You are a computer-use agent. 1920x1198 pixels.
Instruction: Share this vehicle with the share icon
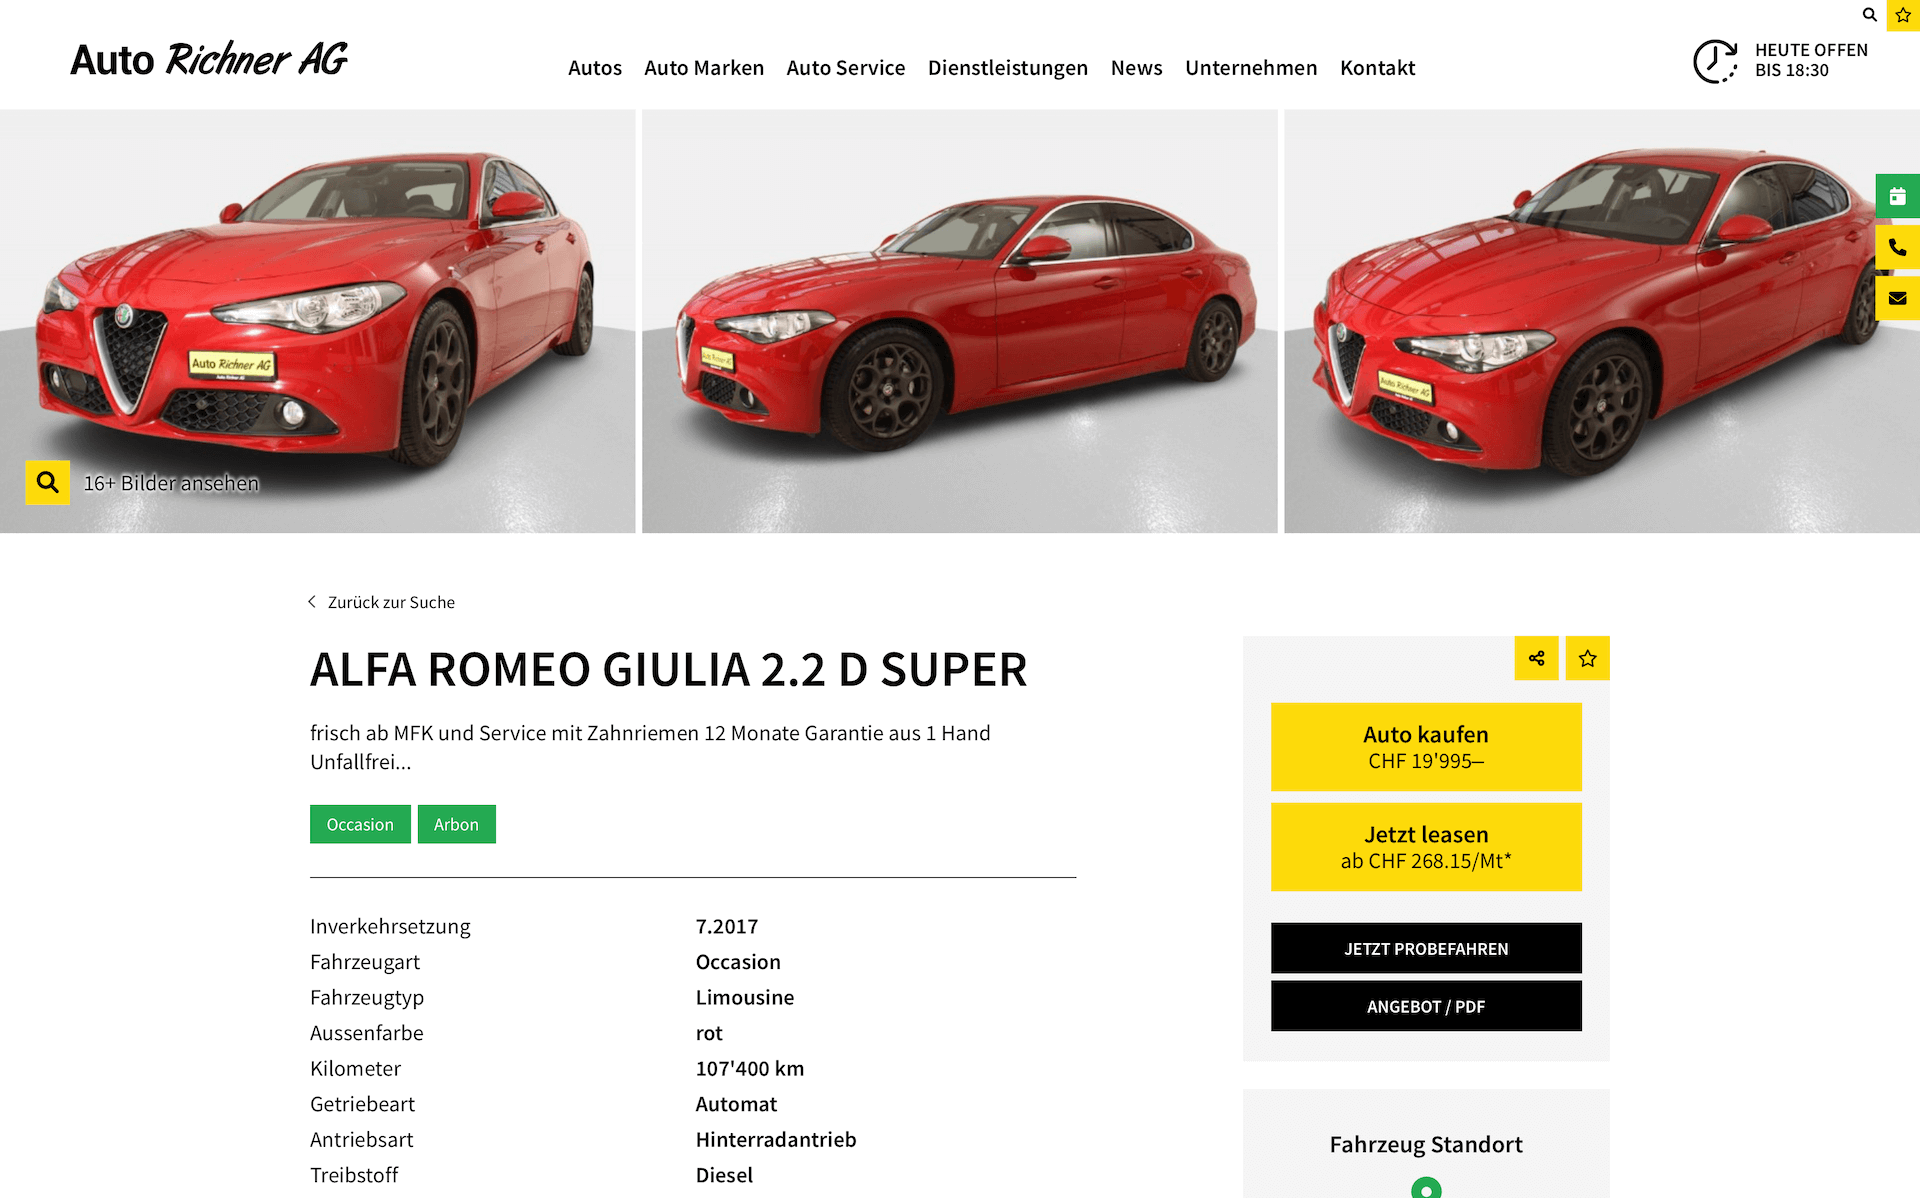[x=1537, y=658]
